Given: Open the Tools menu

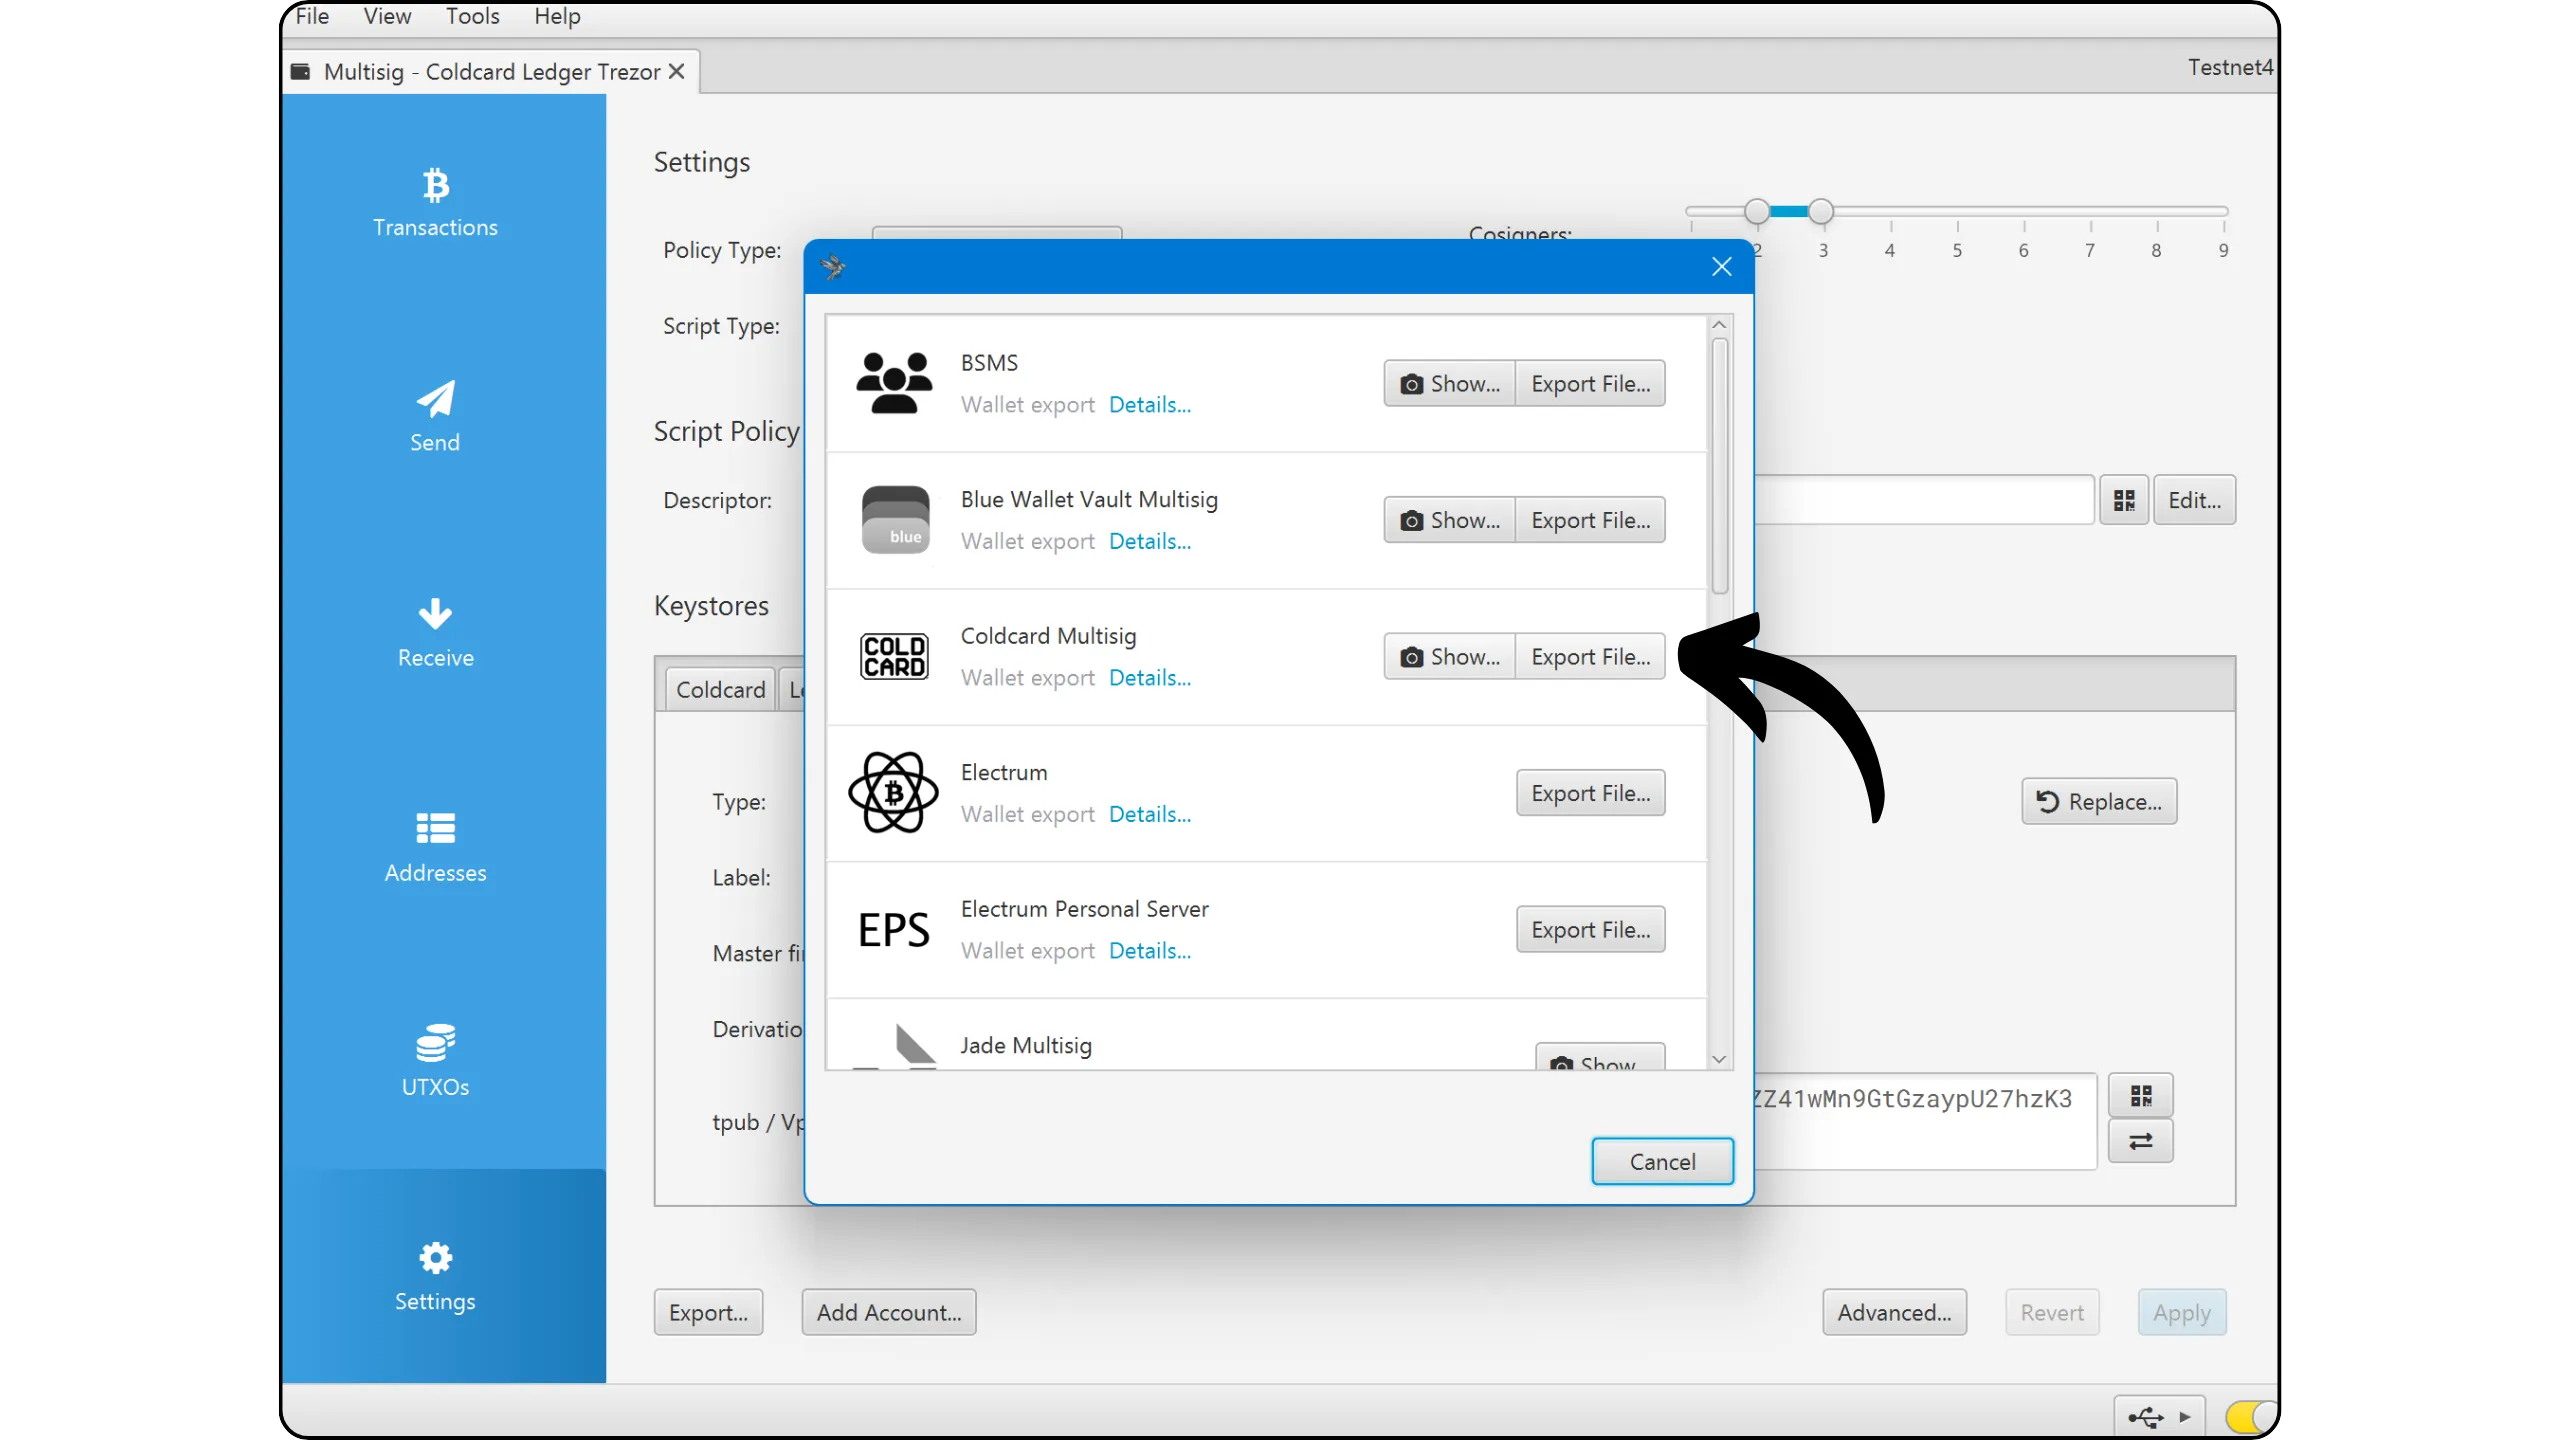Looking at the screenshot, I should pos(472,16).
